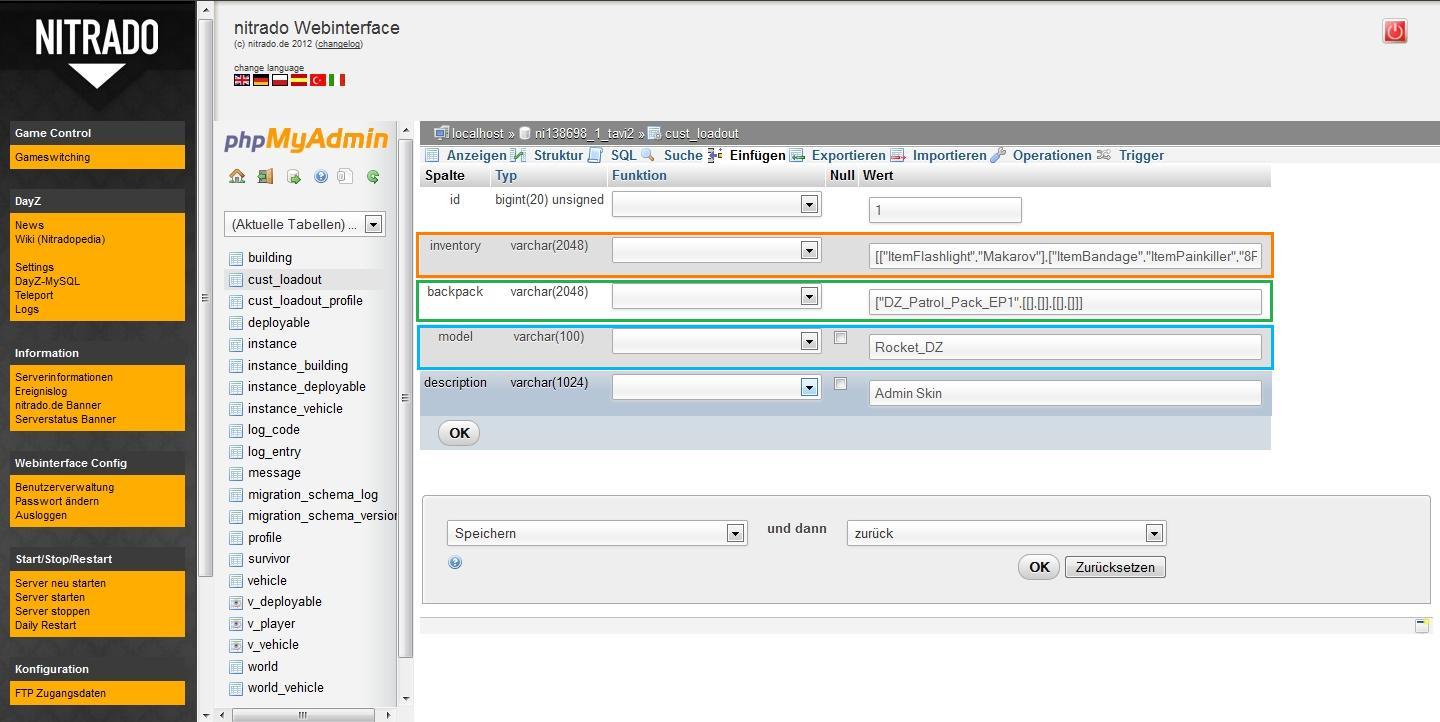Image resolution: width=1440 pixels, height=722 pixels.
Task: Reload navigation frame with green refresh icon
Action: pos(373,176)
